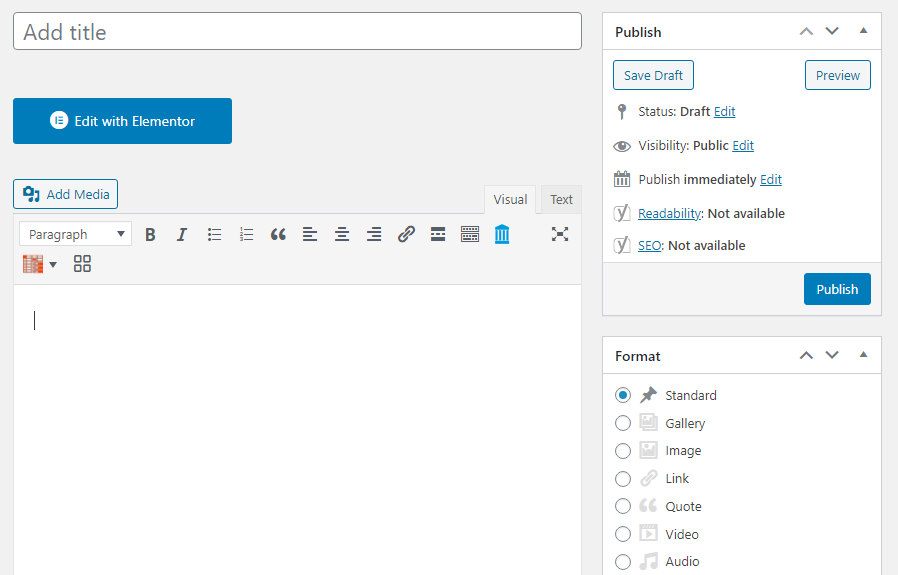
Task: Switch to the Text editor tab
Action: pos(561,199)
